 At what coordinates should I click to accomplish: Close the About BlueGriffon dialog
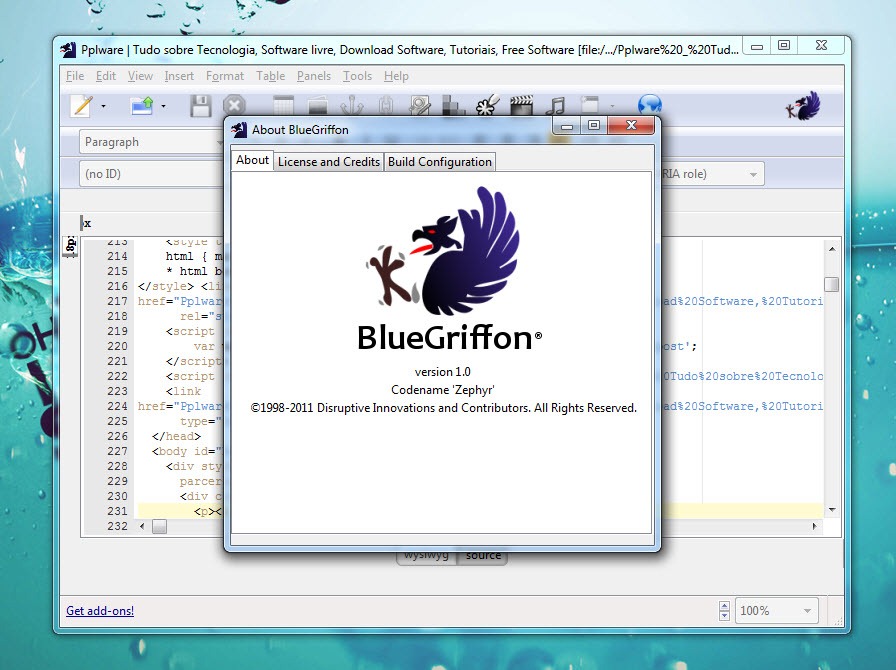pos(631,125)
